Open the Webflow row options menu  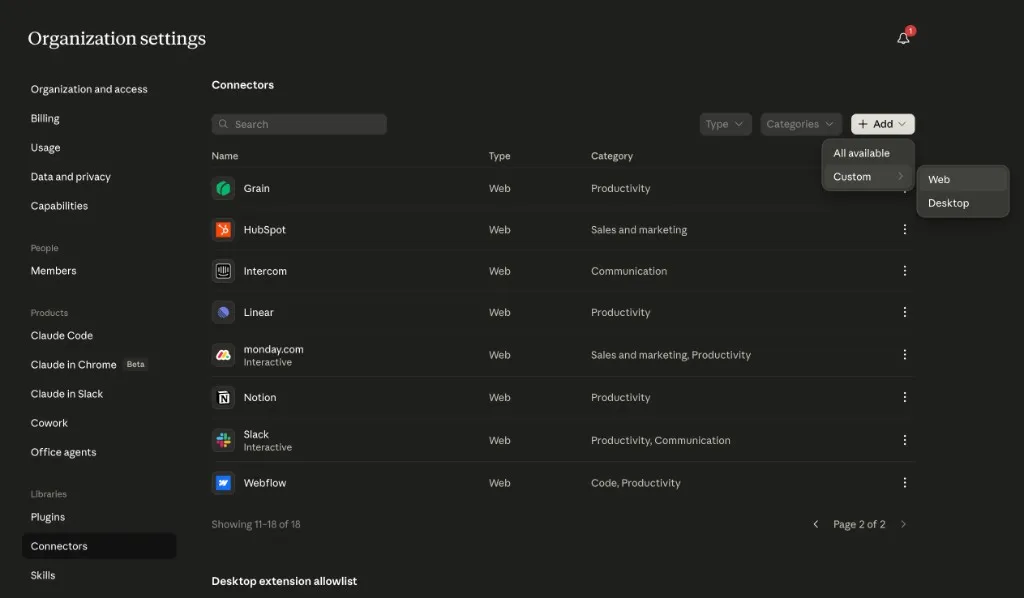pos(904,482)
